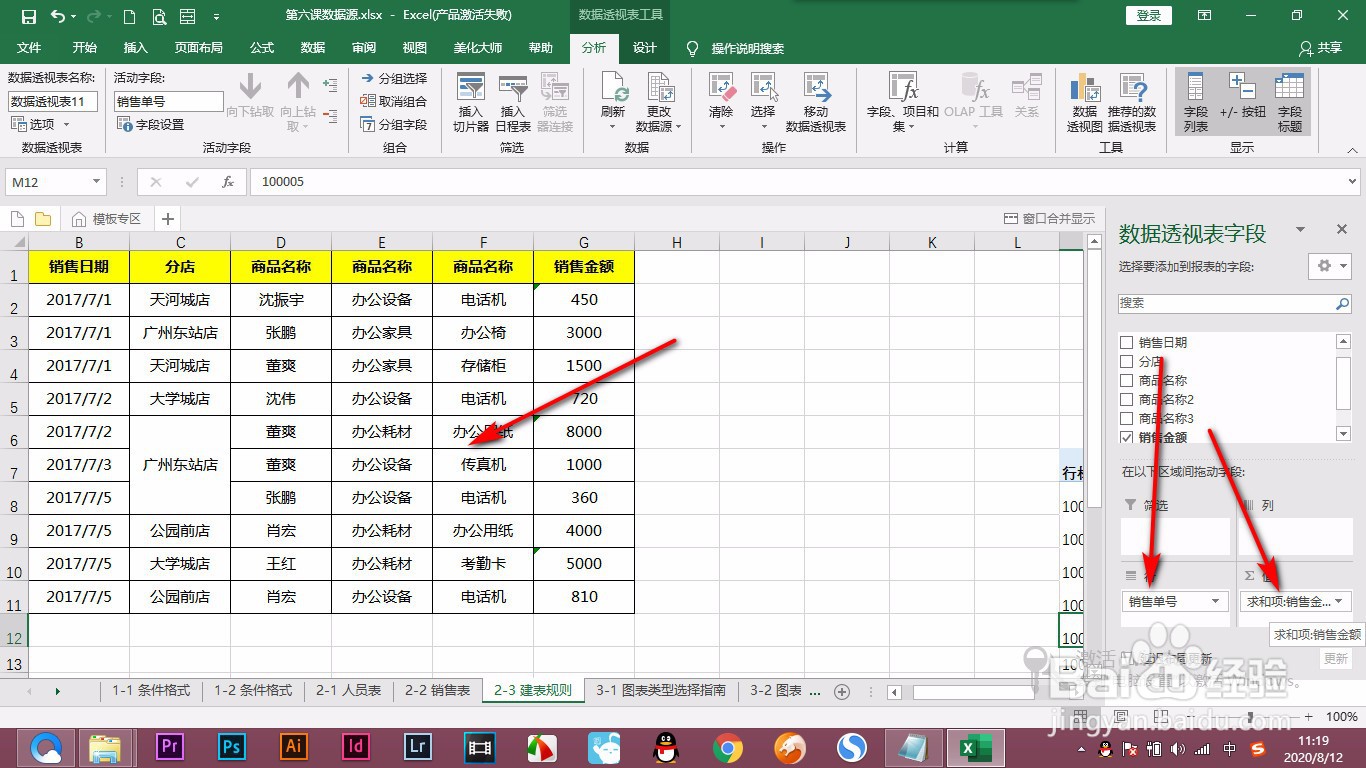Open the 插入切片器 slicer tool

(x=470, y=100)
